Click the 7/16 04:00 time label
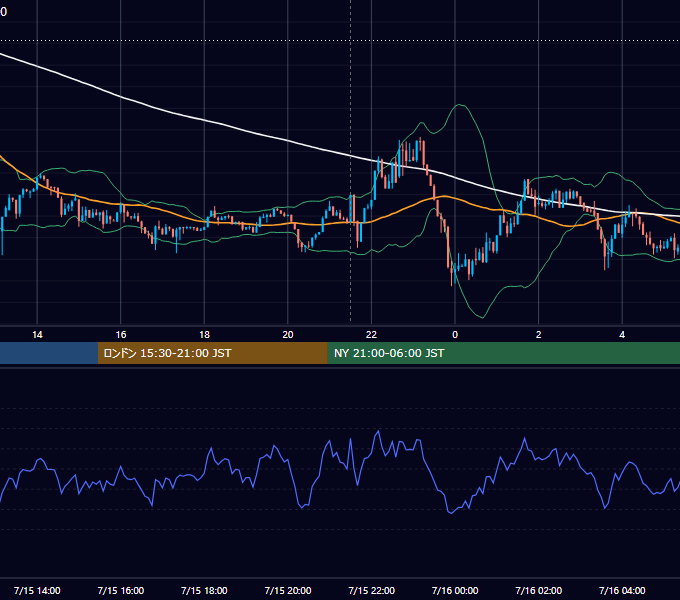 (x=622, y=590)
